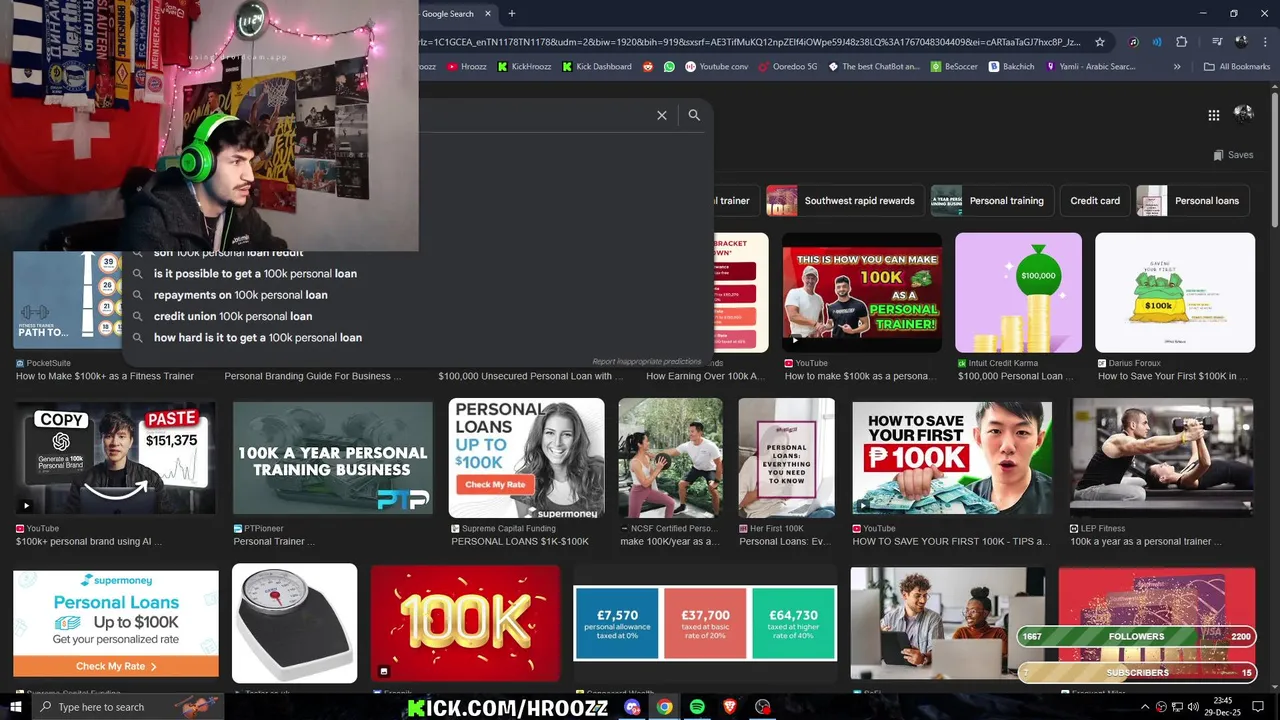Open the KickHroozz bookmark

click(523, 67)
